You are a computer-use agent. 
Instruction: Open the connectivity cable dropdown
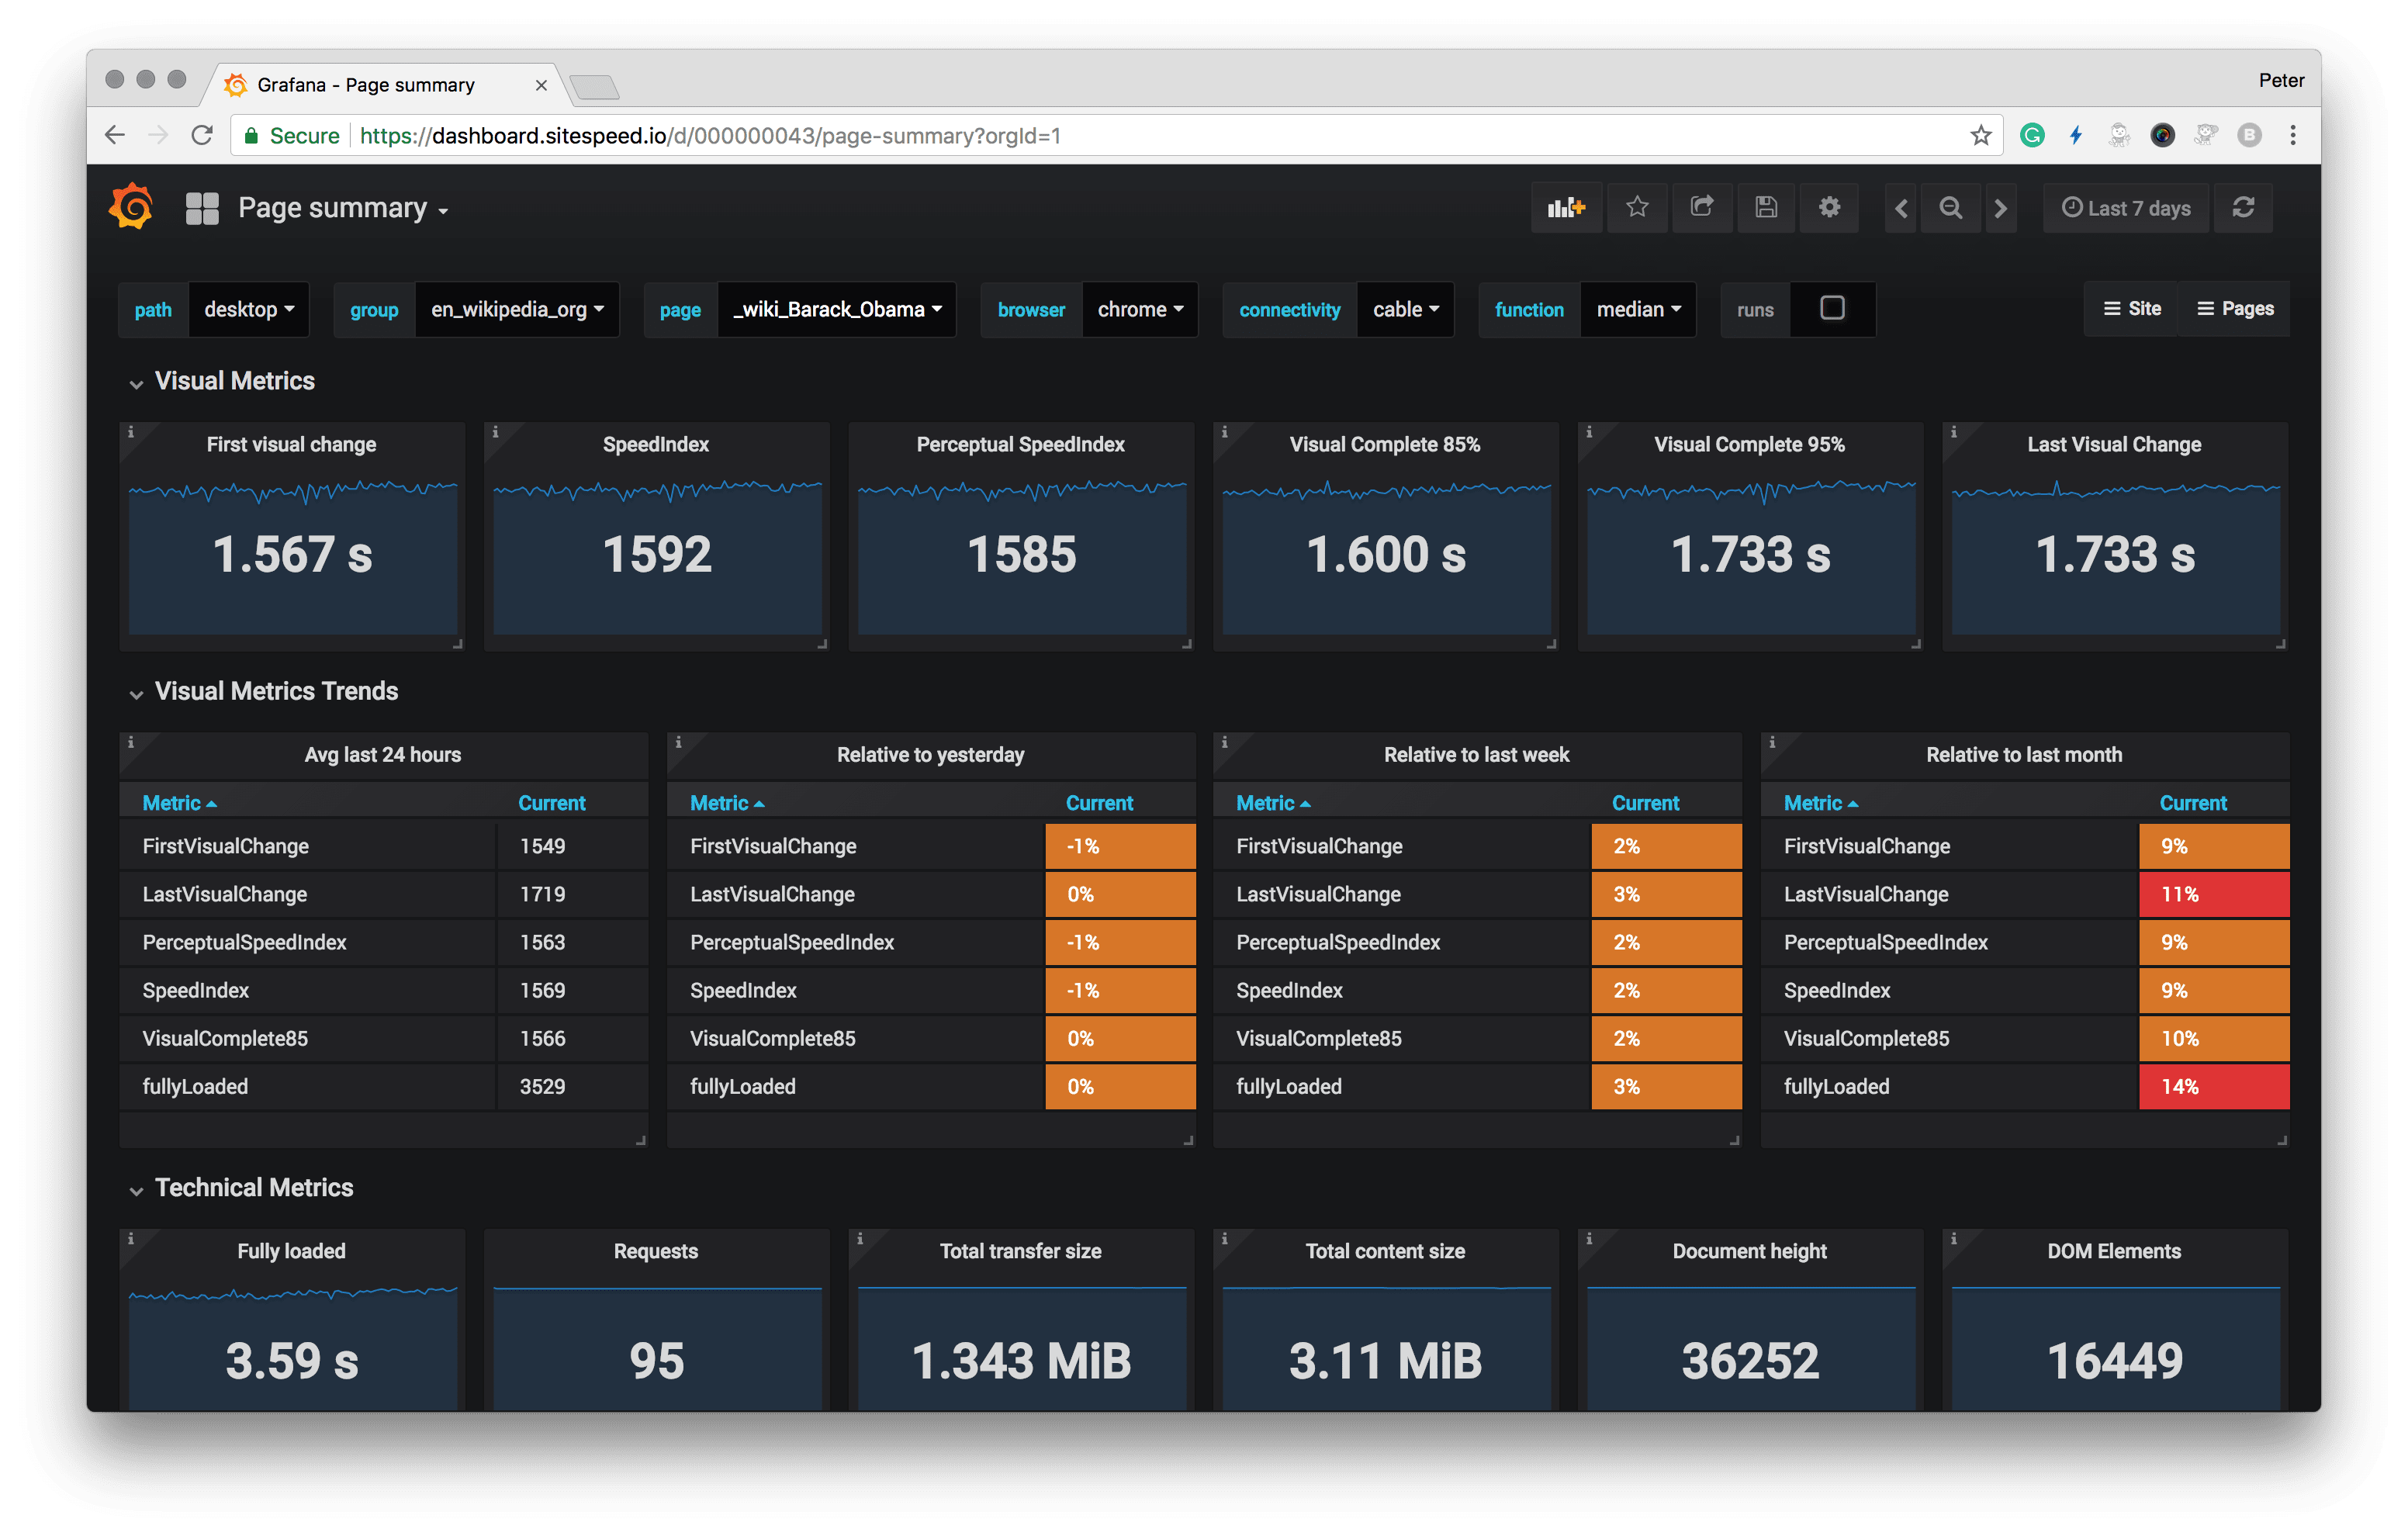[x=1405, y=310]
